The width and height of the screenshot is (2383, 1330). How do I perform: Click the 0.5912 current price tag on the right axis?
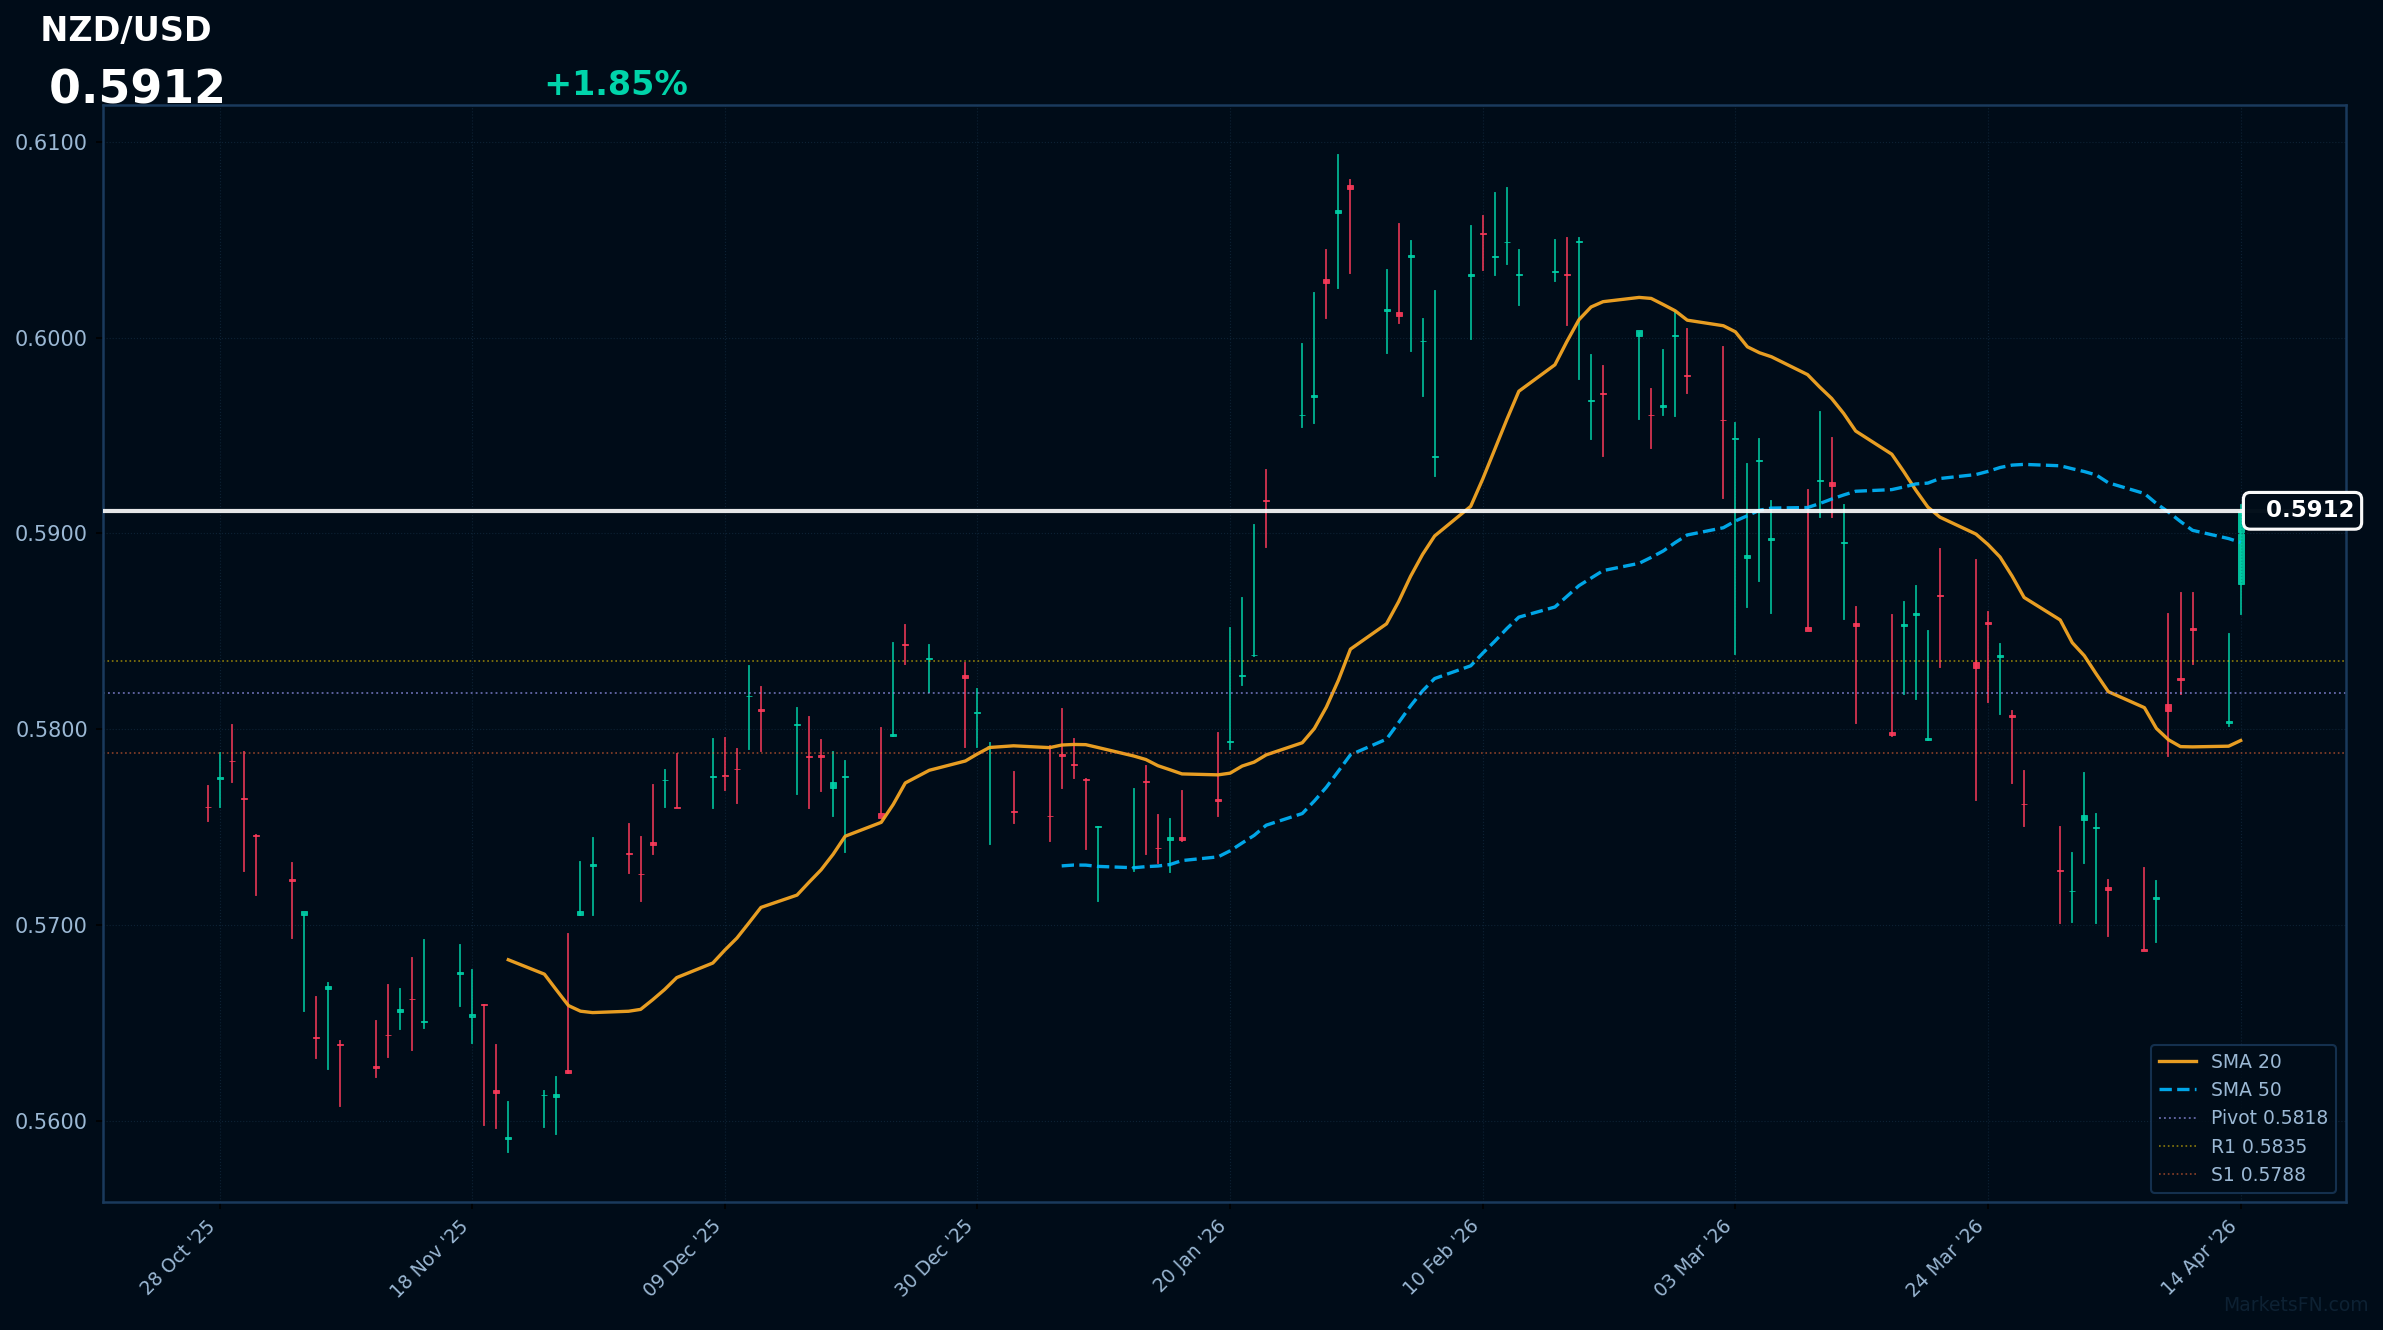click(2302, 510)
